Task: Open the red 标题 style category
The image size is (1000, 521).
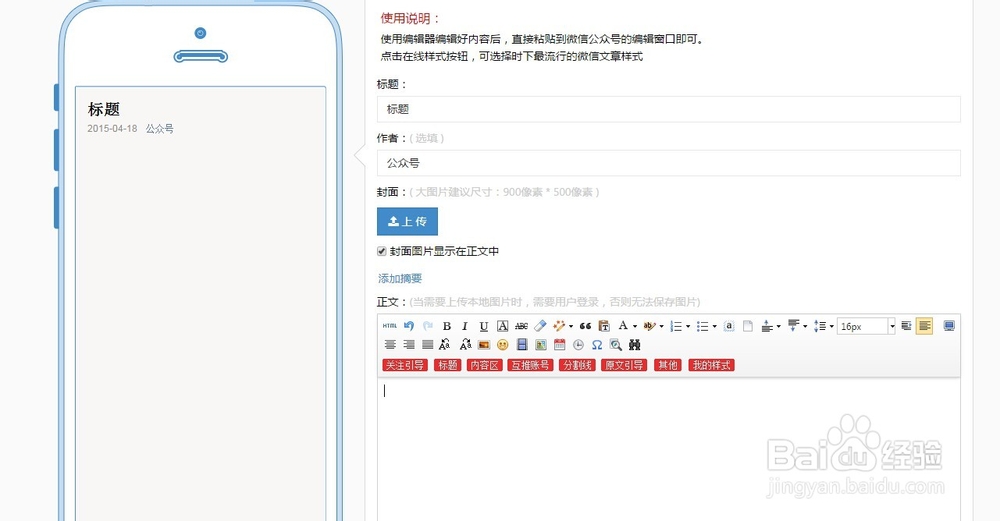Action: click(448, 365)
